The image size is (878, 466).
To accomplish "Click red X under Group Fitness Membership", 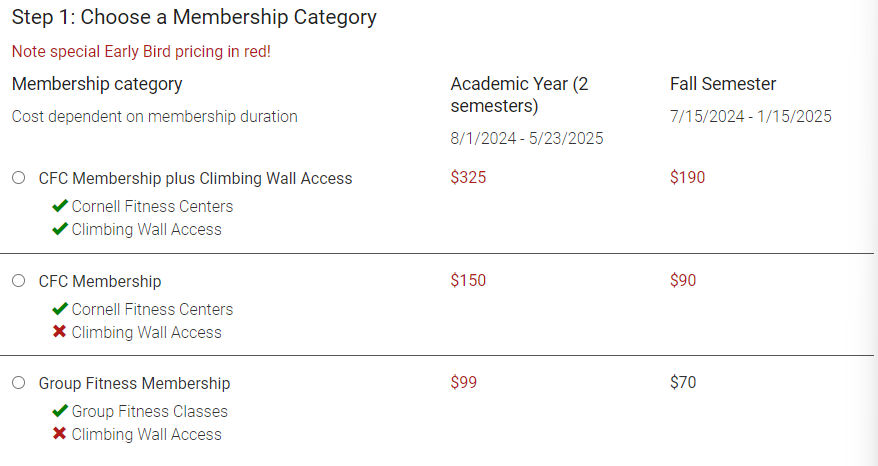I will 59,434.
